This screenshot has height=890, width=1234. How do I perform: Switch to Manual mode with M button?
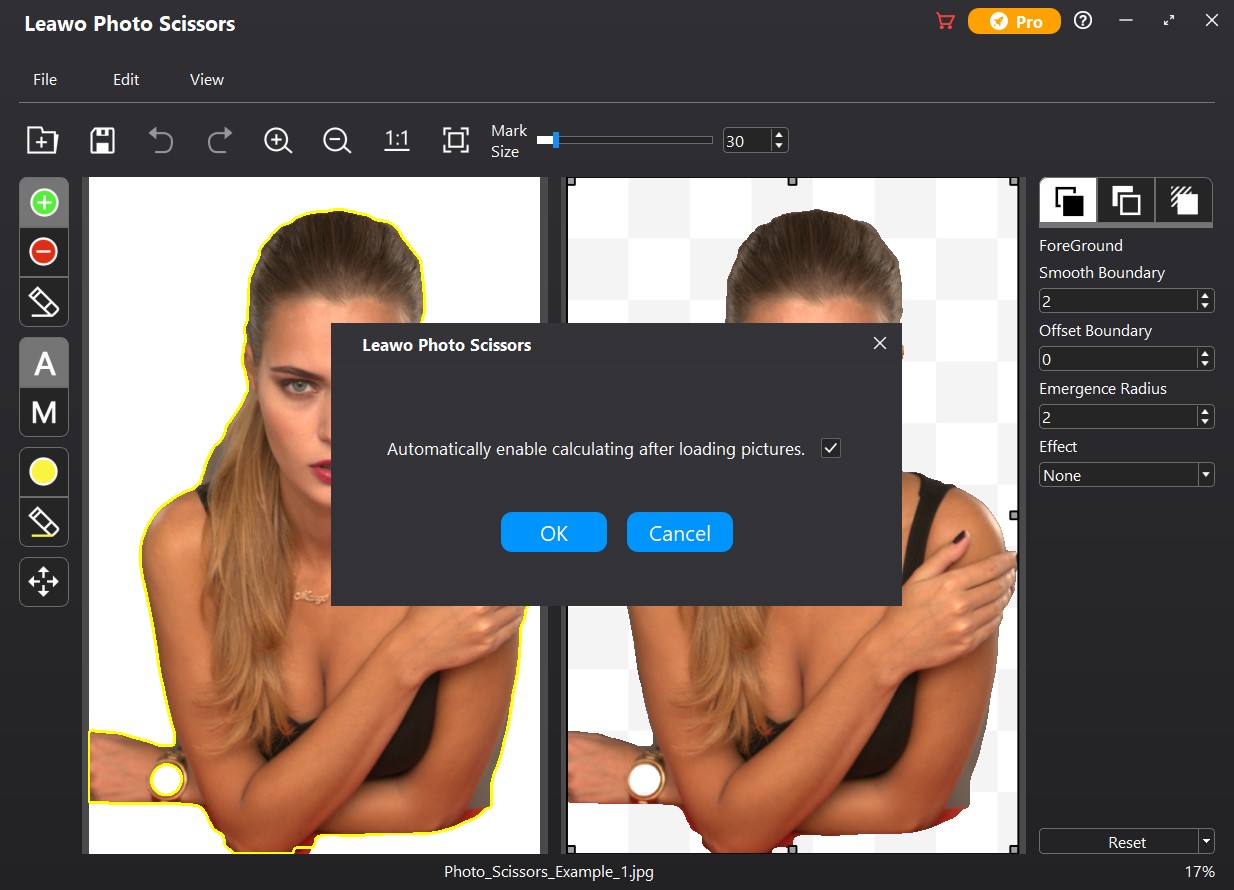(44, 412)
